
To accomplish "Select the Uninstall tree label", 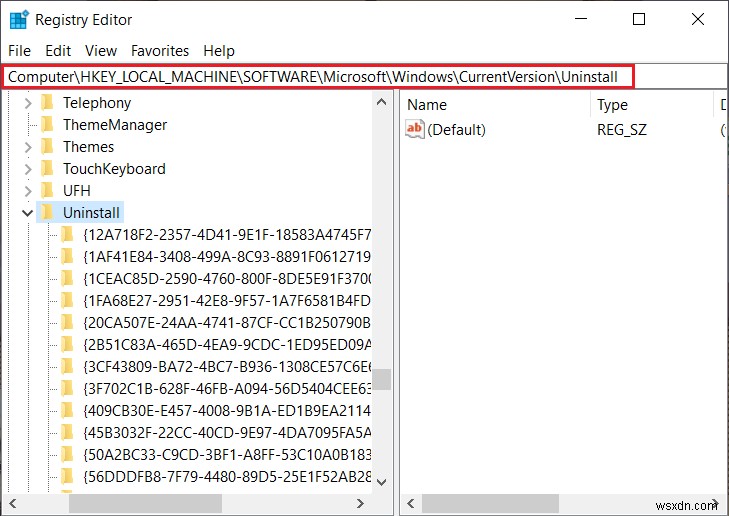I will 91,213.
